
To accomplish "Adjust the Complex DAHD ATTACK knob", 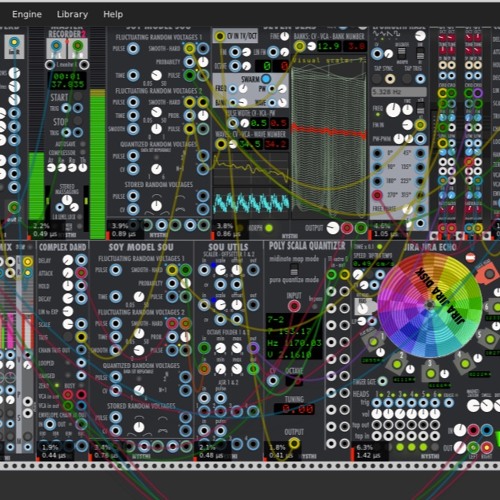I will [x=68, y=273].
